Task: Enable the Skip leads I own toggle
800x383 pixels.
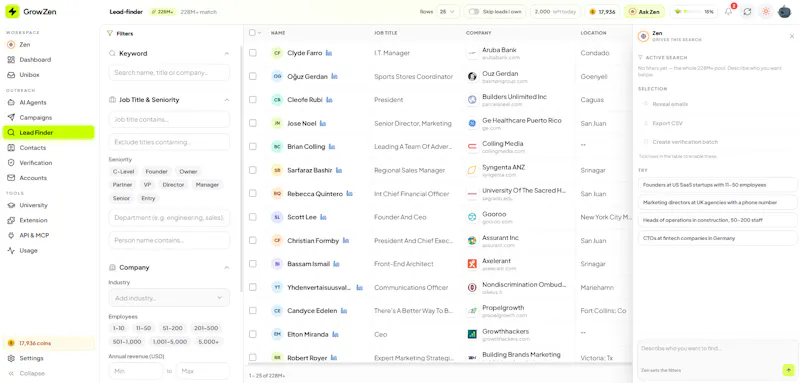Action: 474,12
